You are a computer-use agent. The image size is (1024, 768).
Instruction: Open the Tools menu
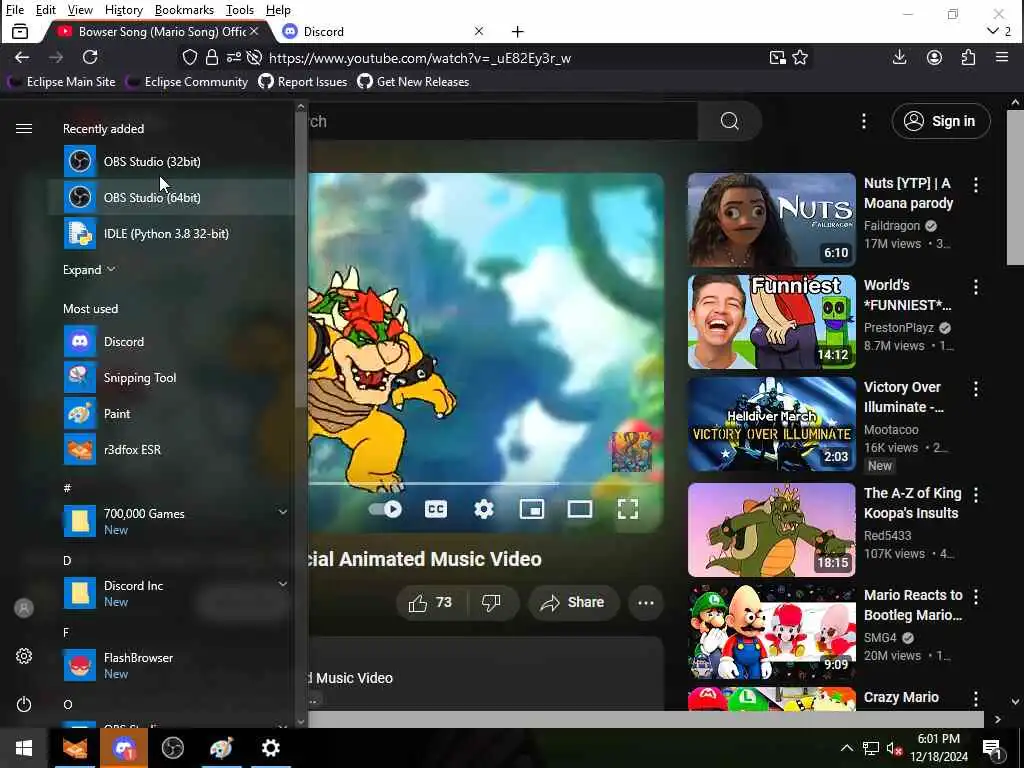coord(240,10)
